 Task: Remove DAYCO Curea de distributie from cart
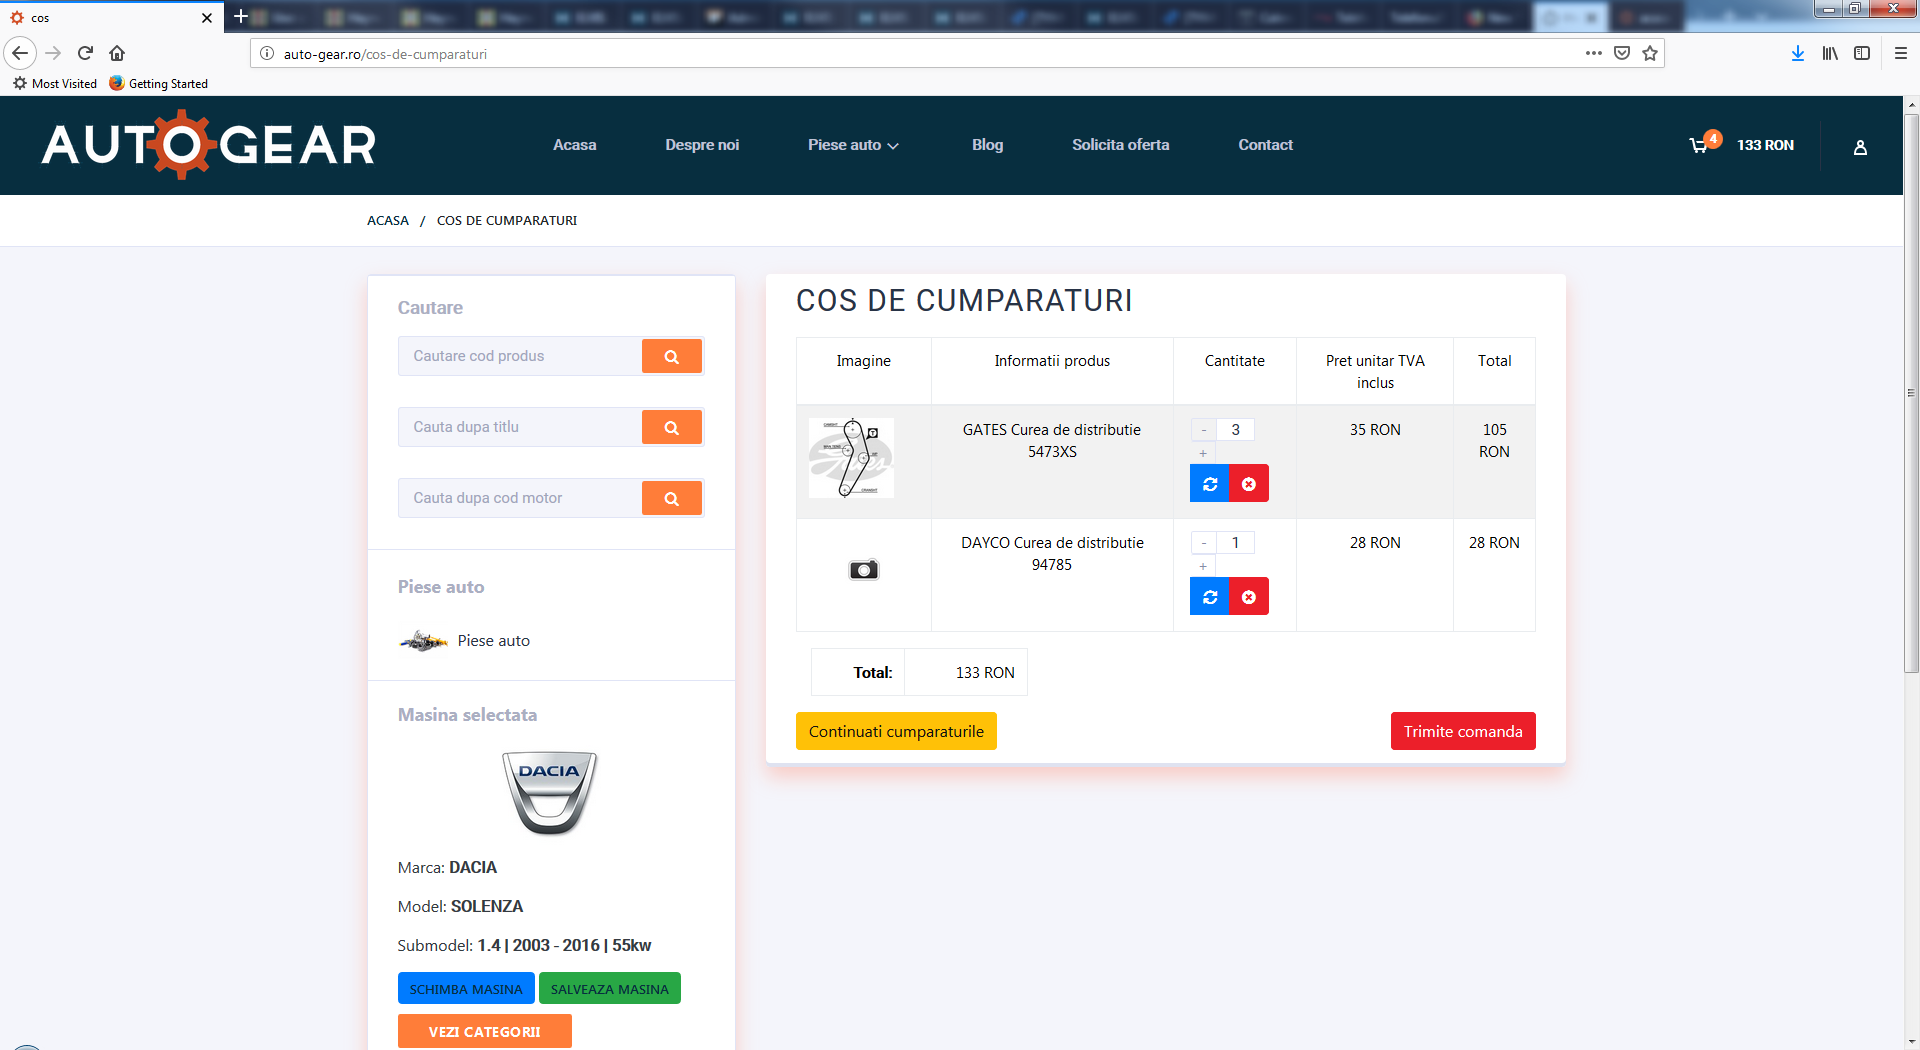1248,597
